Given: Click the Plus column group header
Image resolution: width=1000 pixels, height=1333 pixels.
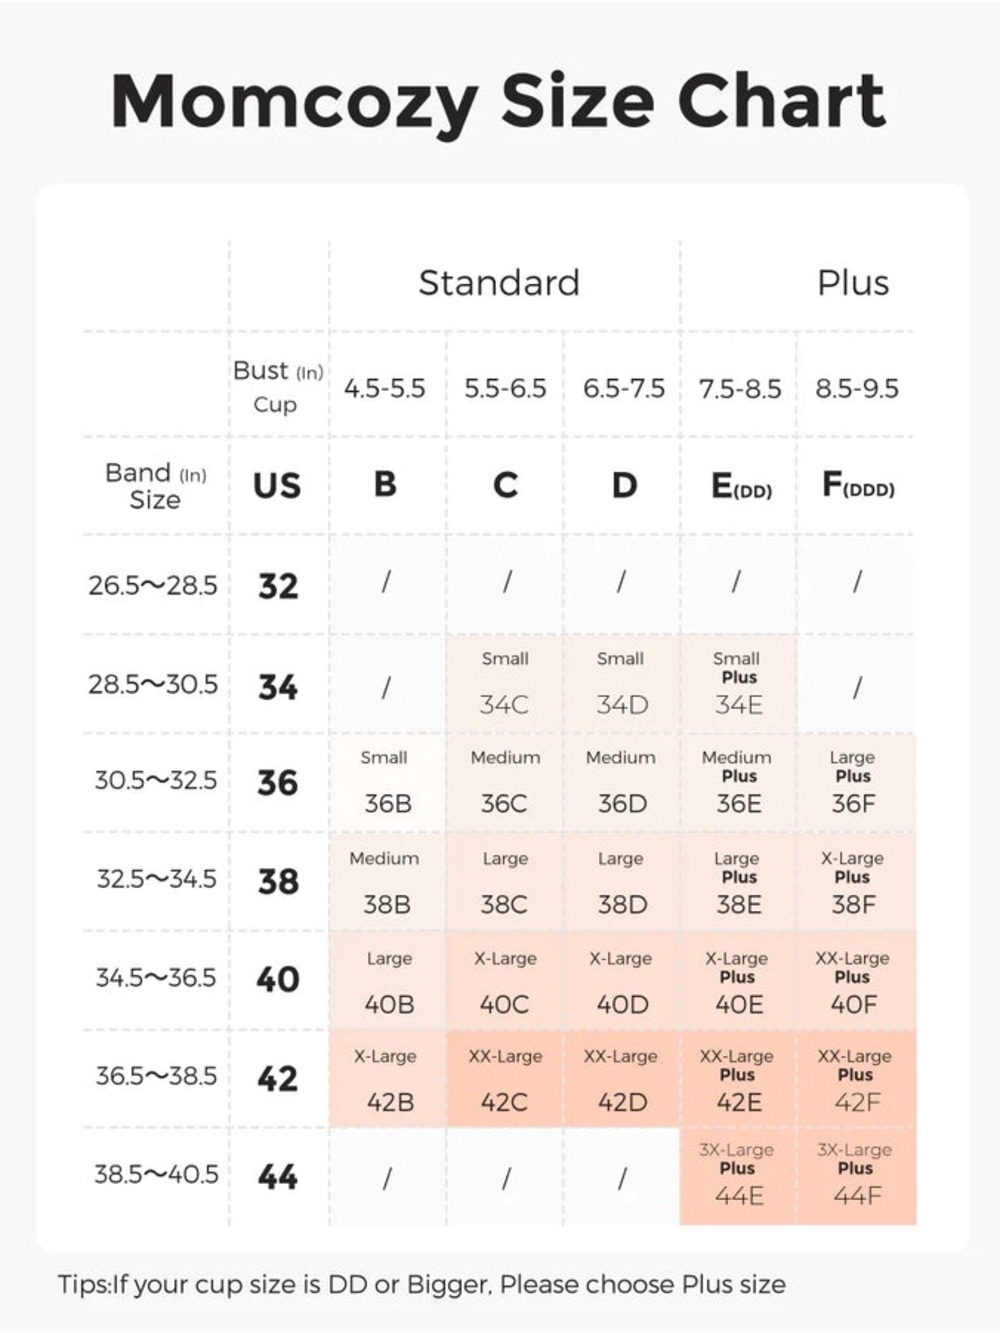Looking at the screenshot, I should point(853,283).
